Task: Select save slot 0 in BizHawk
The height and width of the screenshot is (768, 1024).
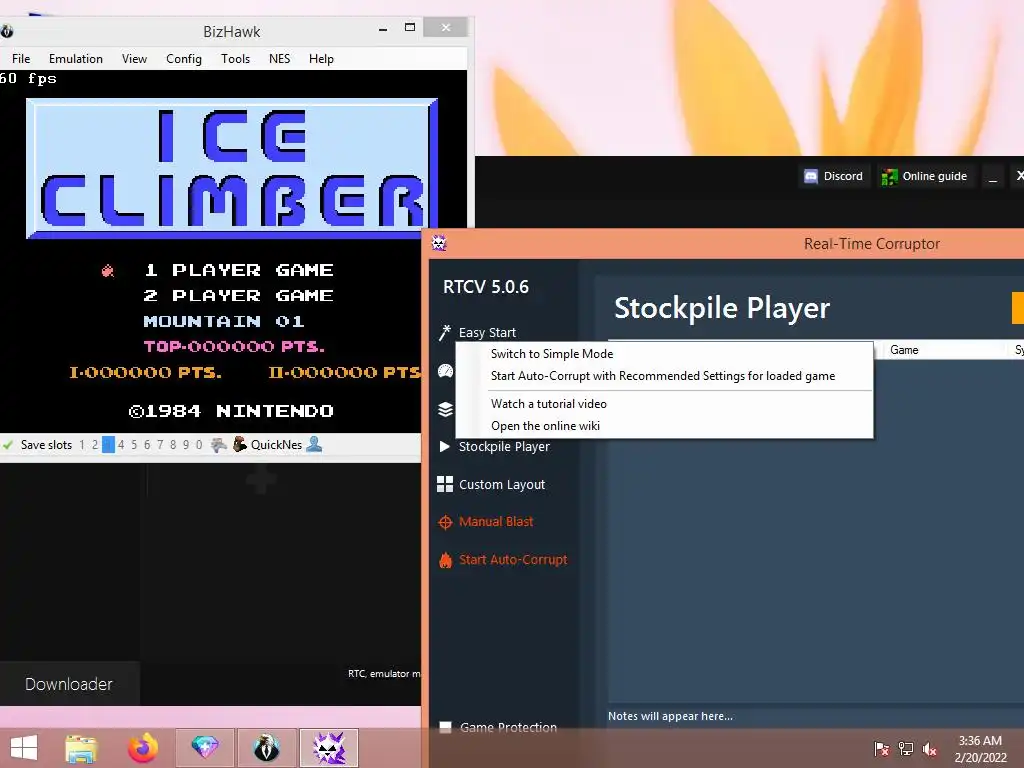Action: pyautogui.click(x=199, y=445)
